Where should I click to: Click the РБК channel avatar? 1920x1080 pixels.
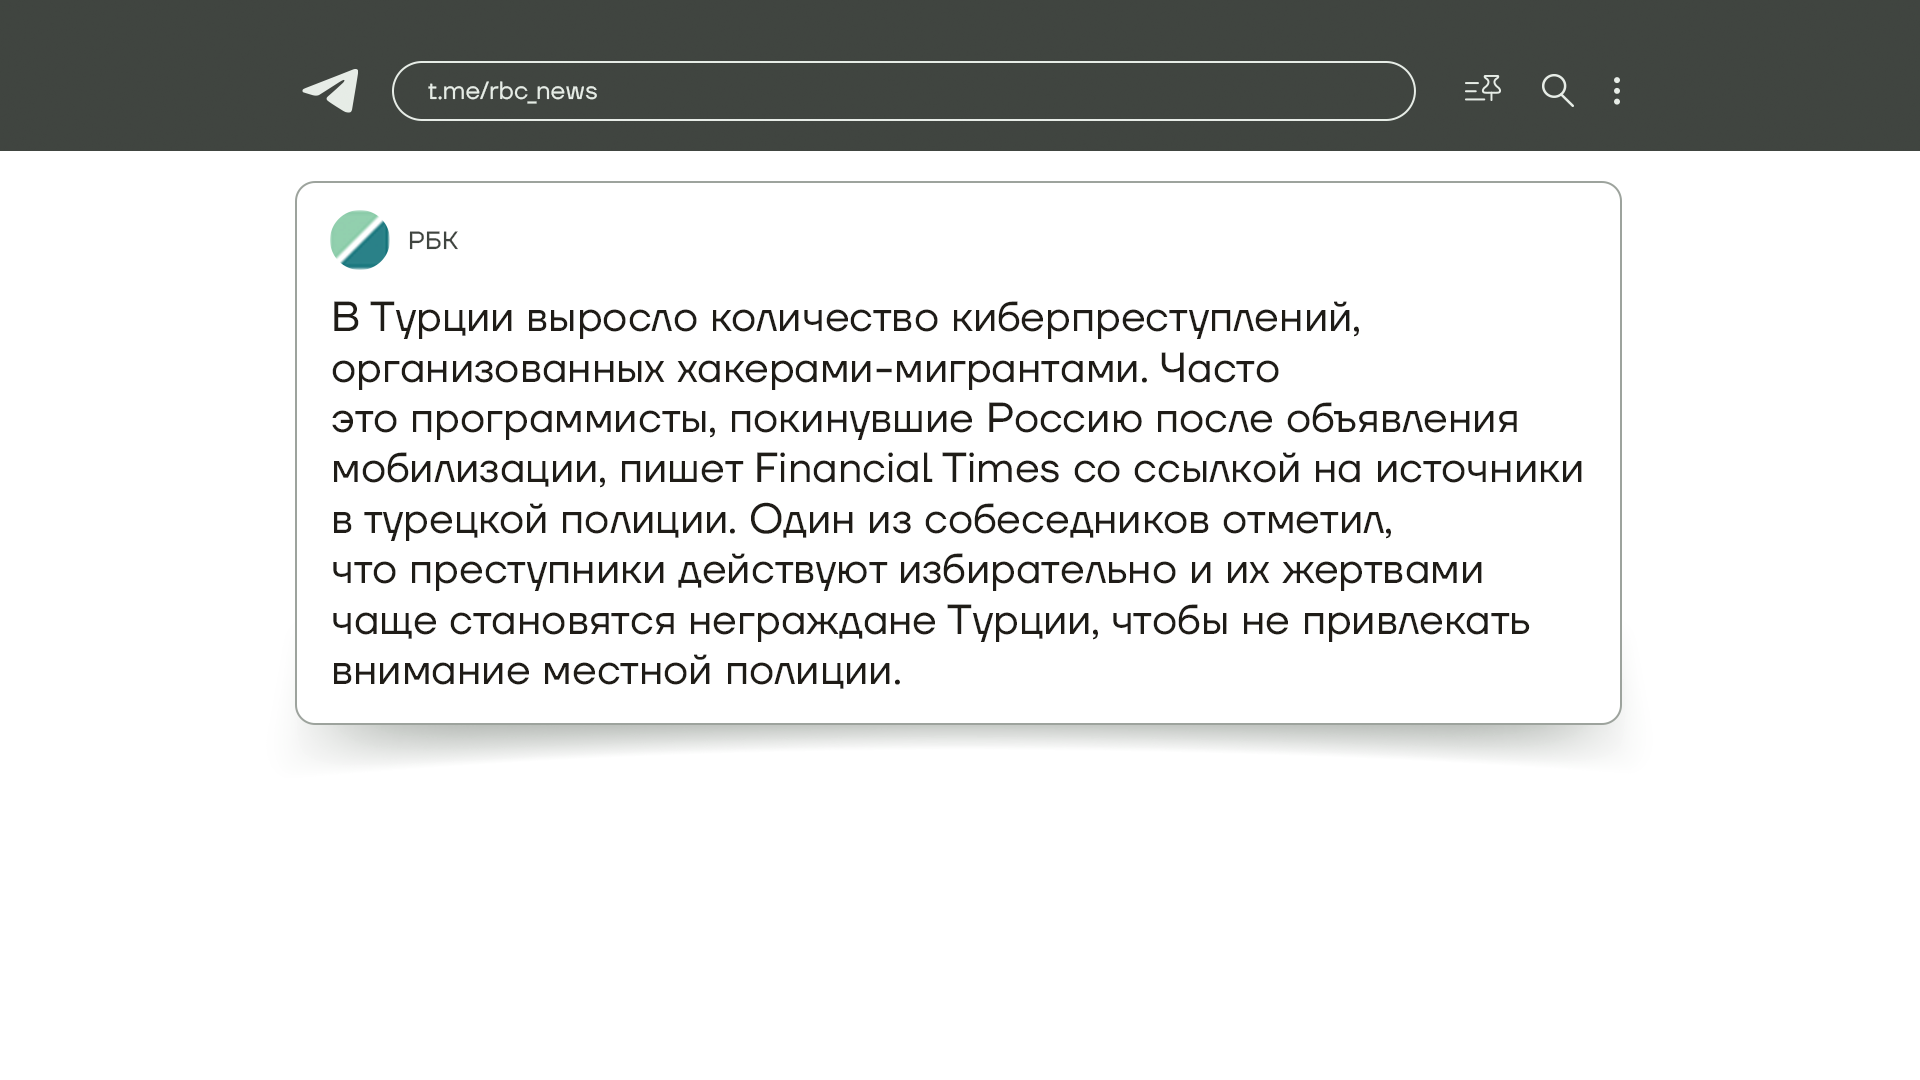coord(360,240)
